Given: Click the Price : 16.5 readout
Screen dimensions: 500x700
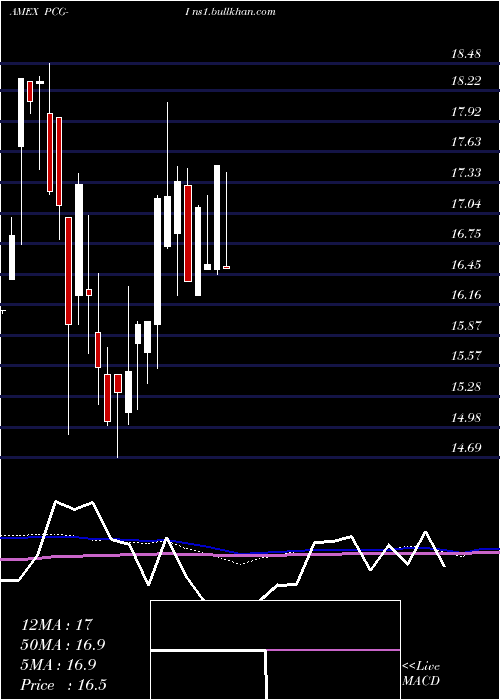Looking at the screenshot, I should tap(63, 685).
